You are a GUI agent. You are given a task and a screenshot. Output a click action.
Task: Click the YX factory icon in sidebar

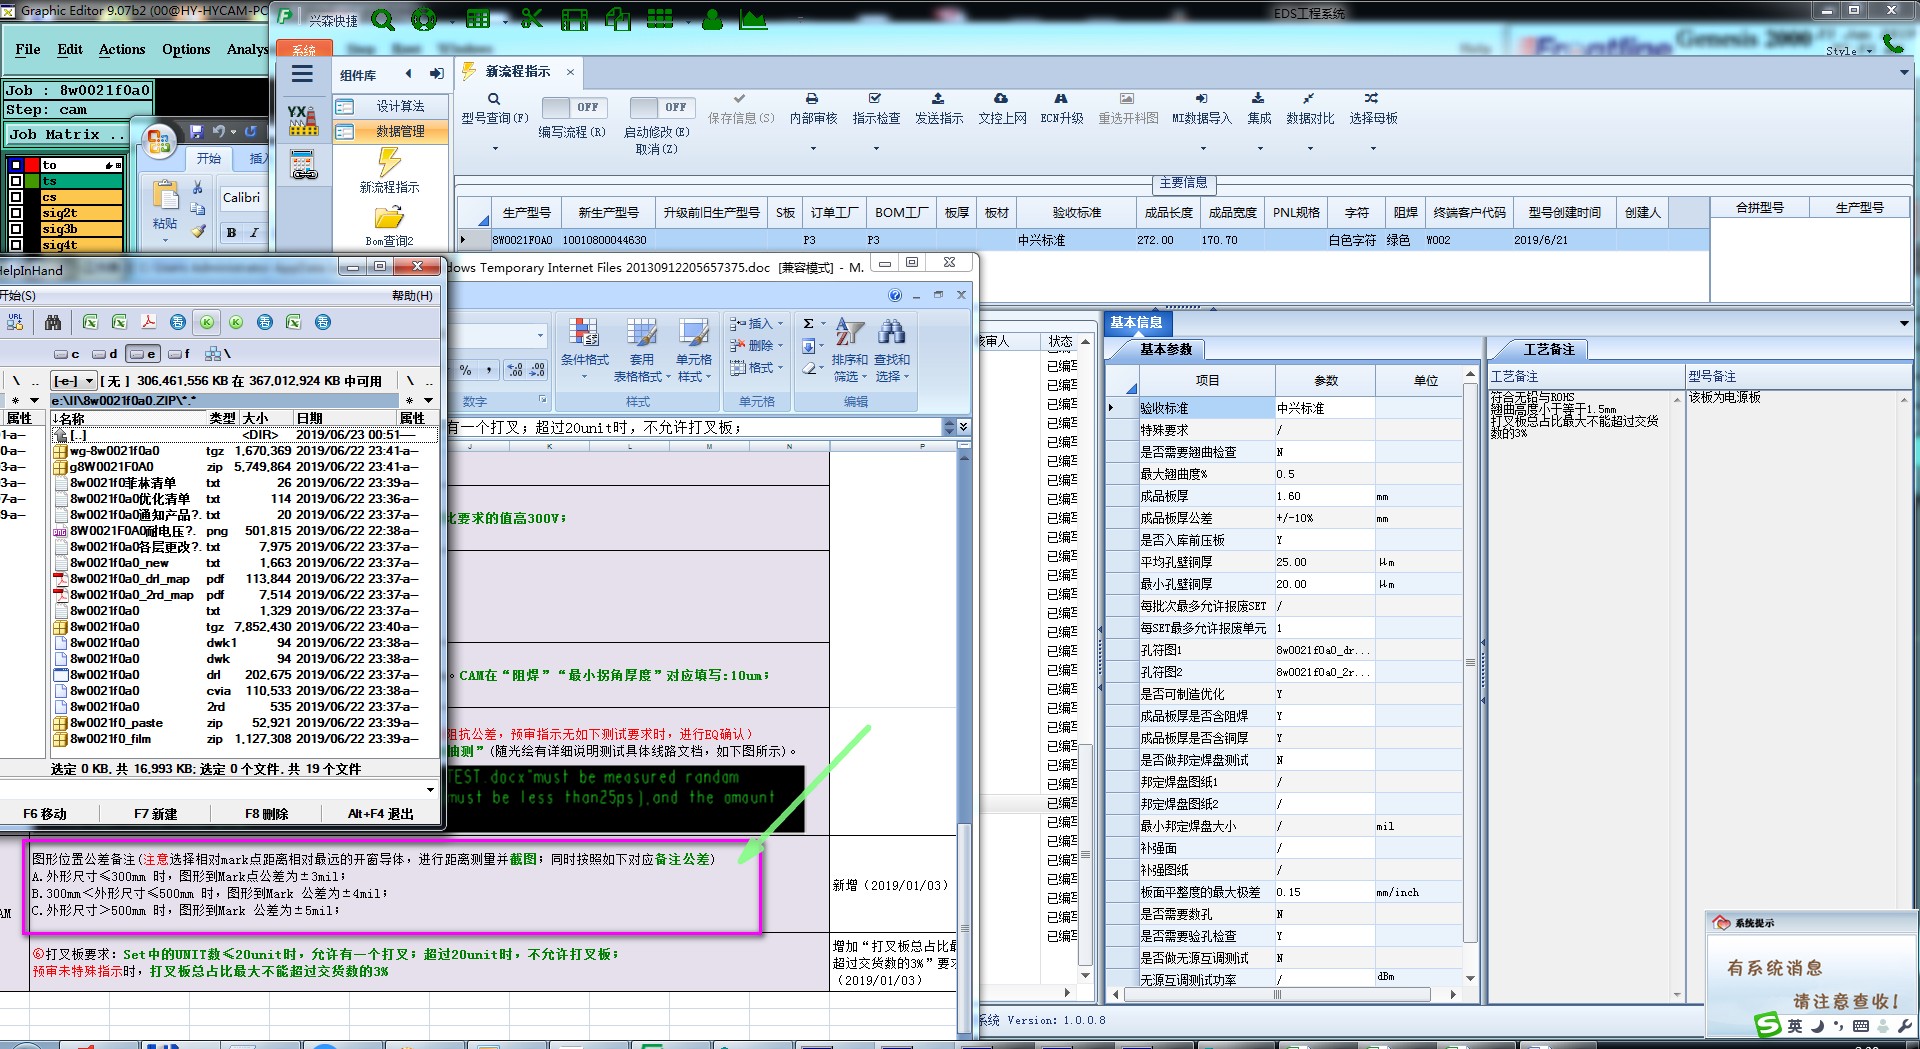pyautogui.click(x=303, y=120)
